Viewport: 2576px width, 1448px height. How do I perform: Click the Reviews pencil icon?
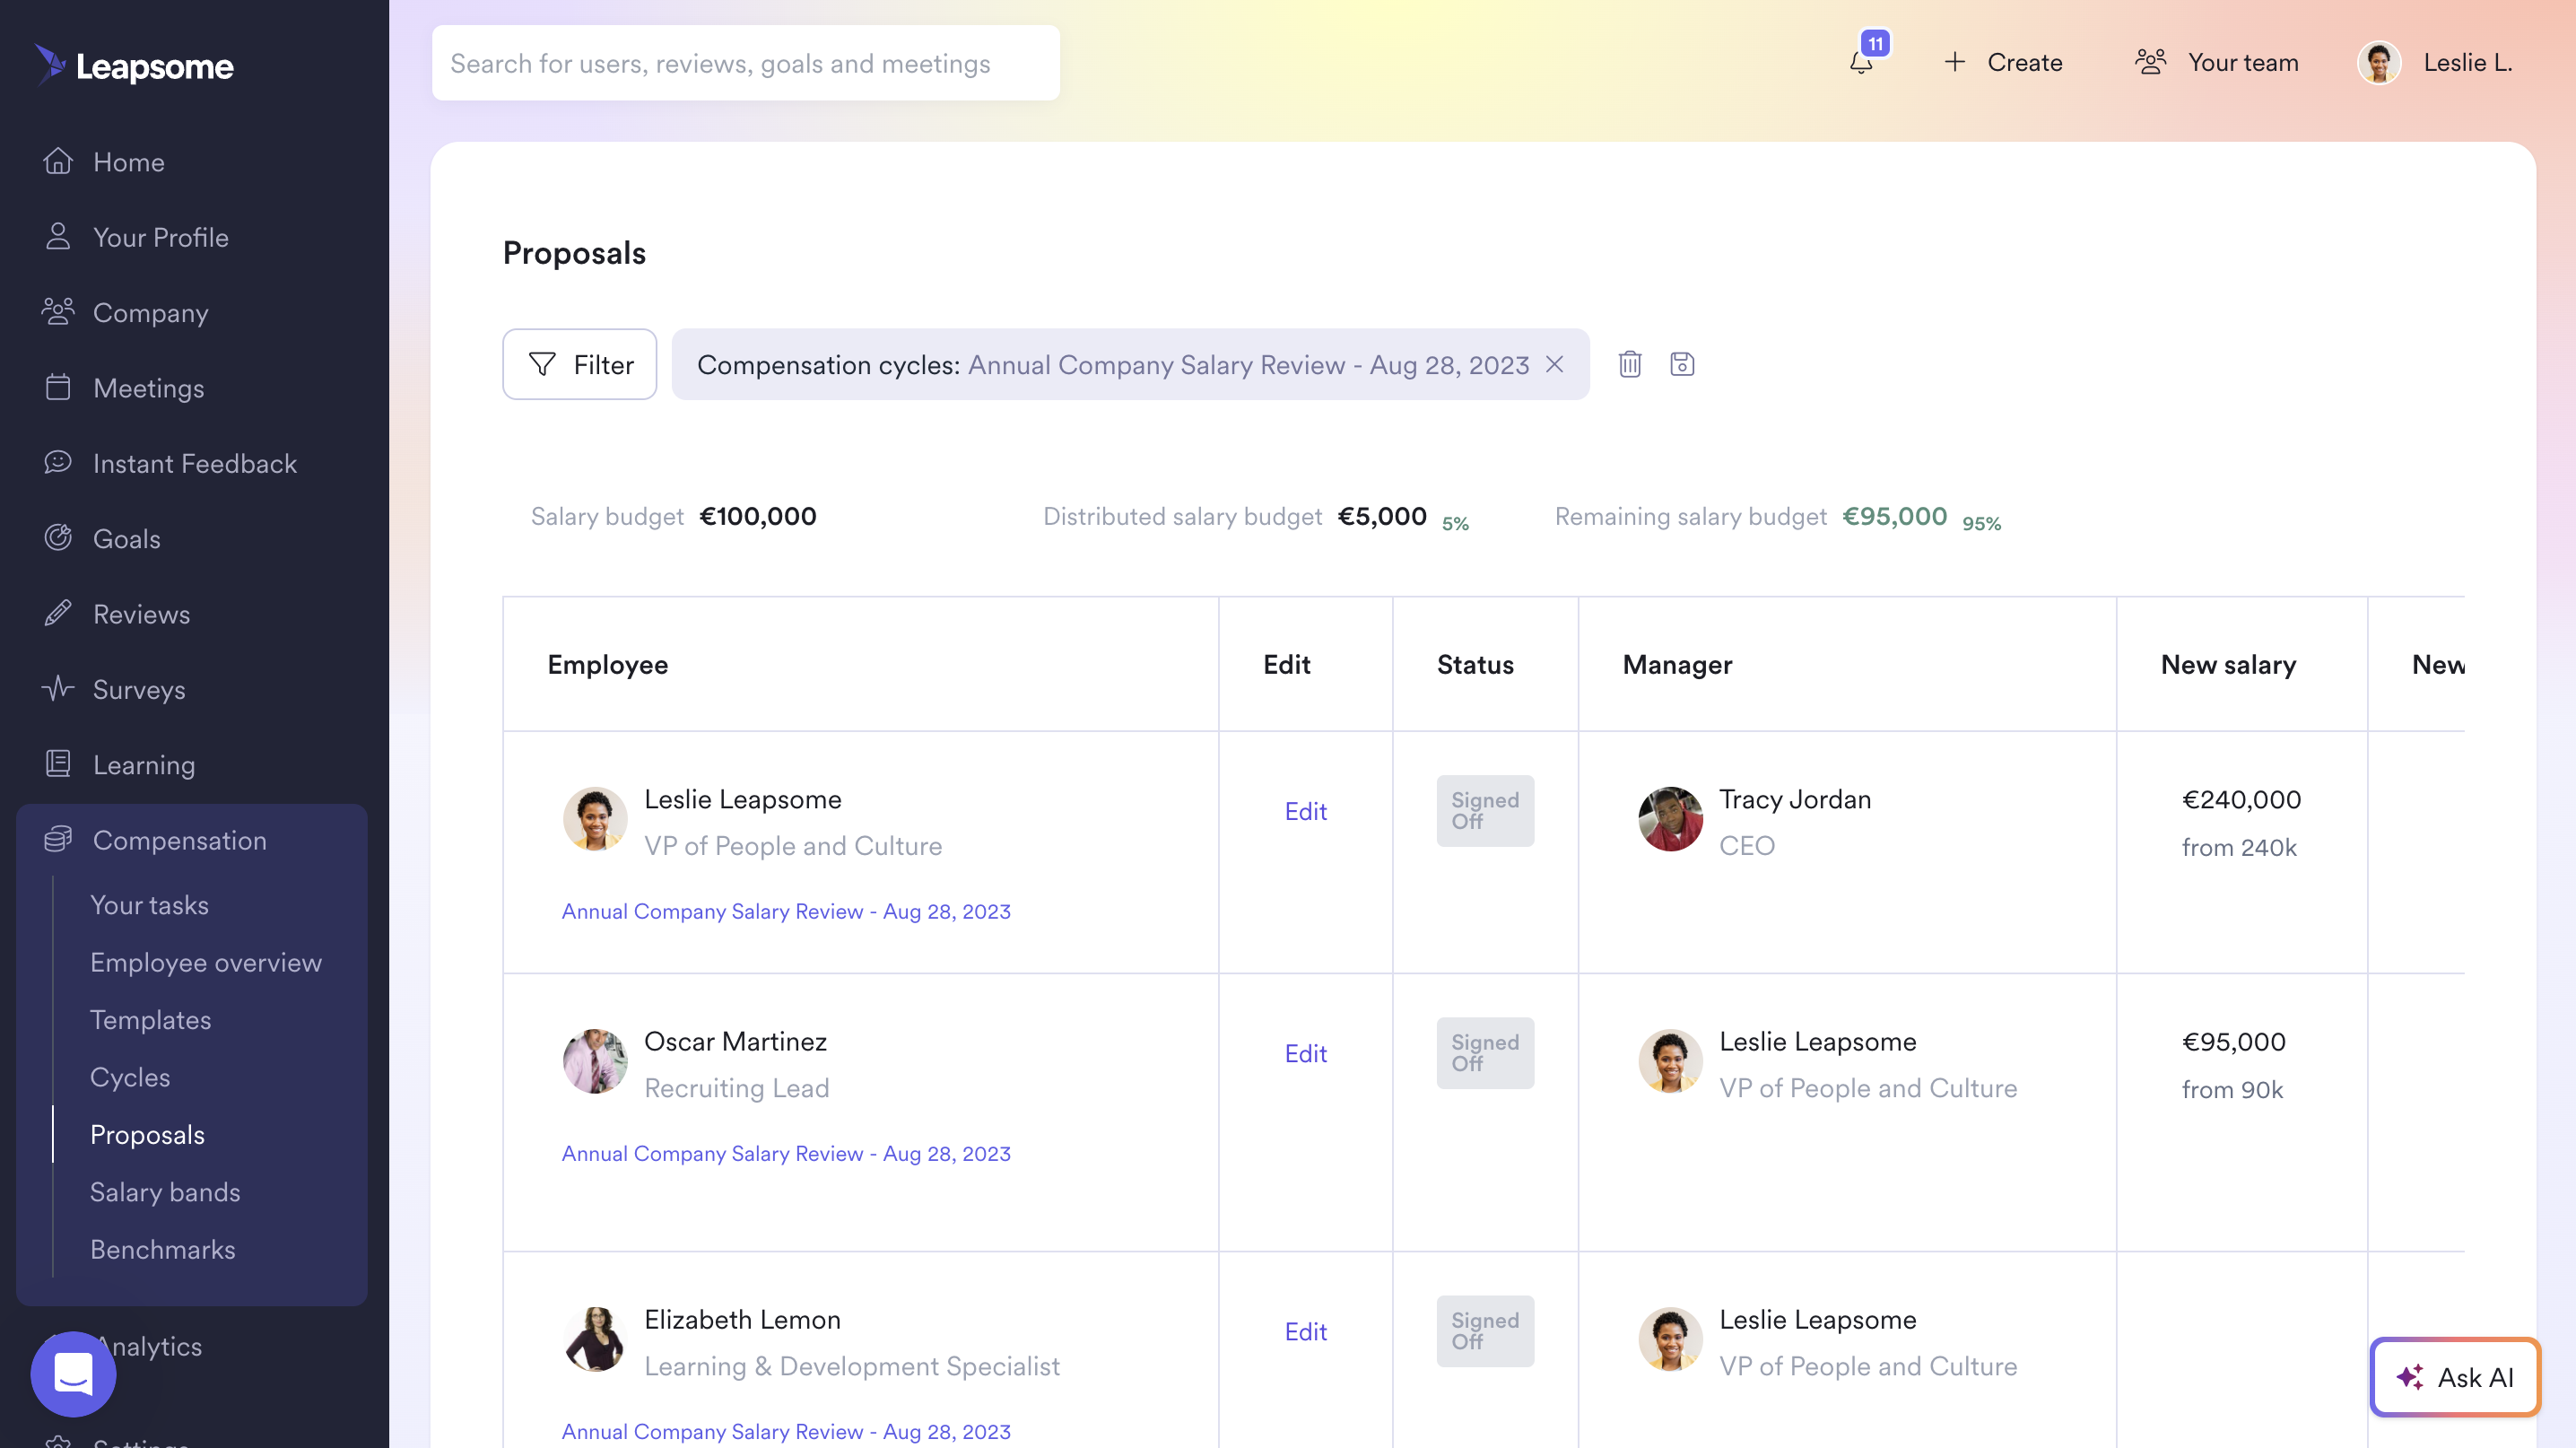[x=58, y=613]
